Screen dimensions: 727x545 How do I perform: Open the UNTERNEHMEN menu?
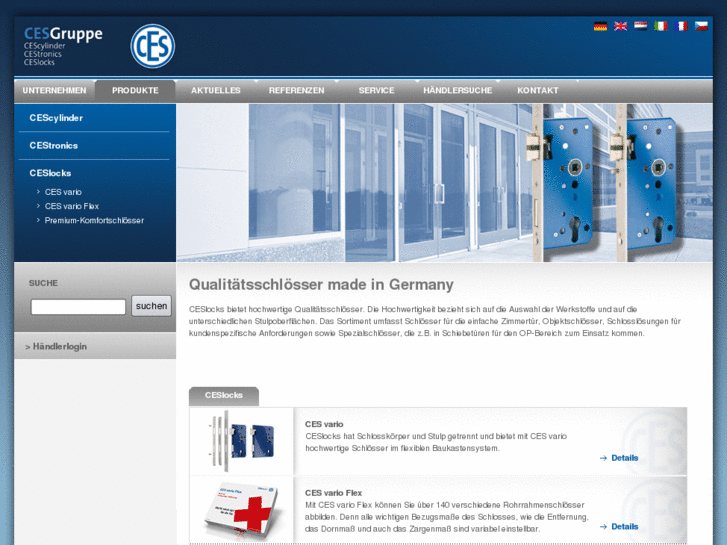tap(55, 91)
